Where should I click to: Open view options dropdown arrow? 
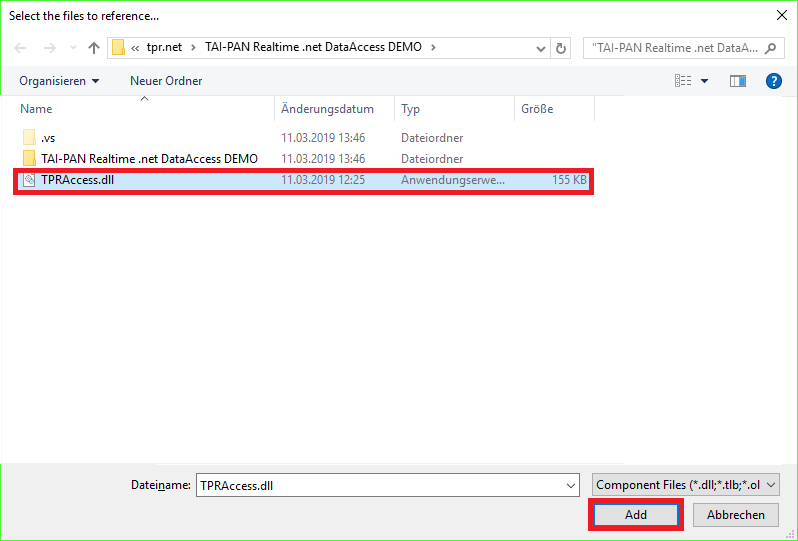pyautogui.click(x=704, y=81)
